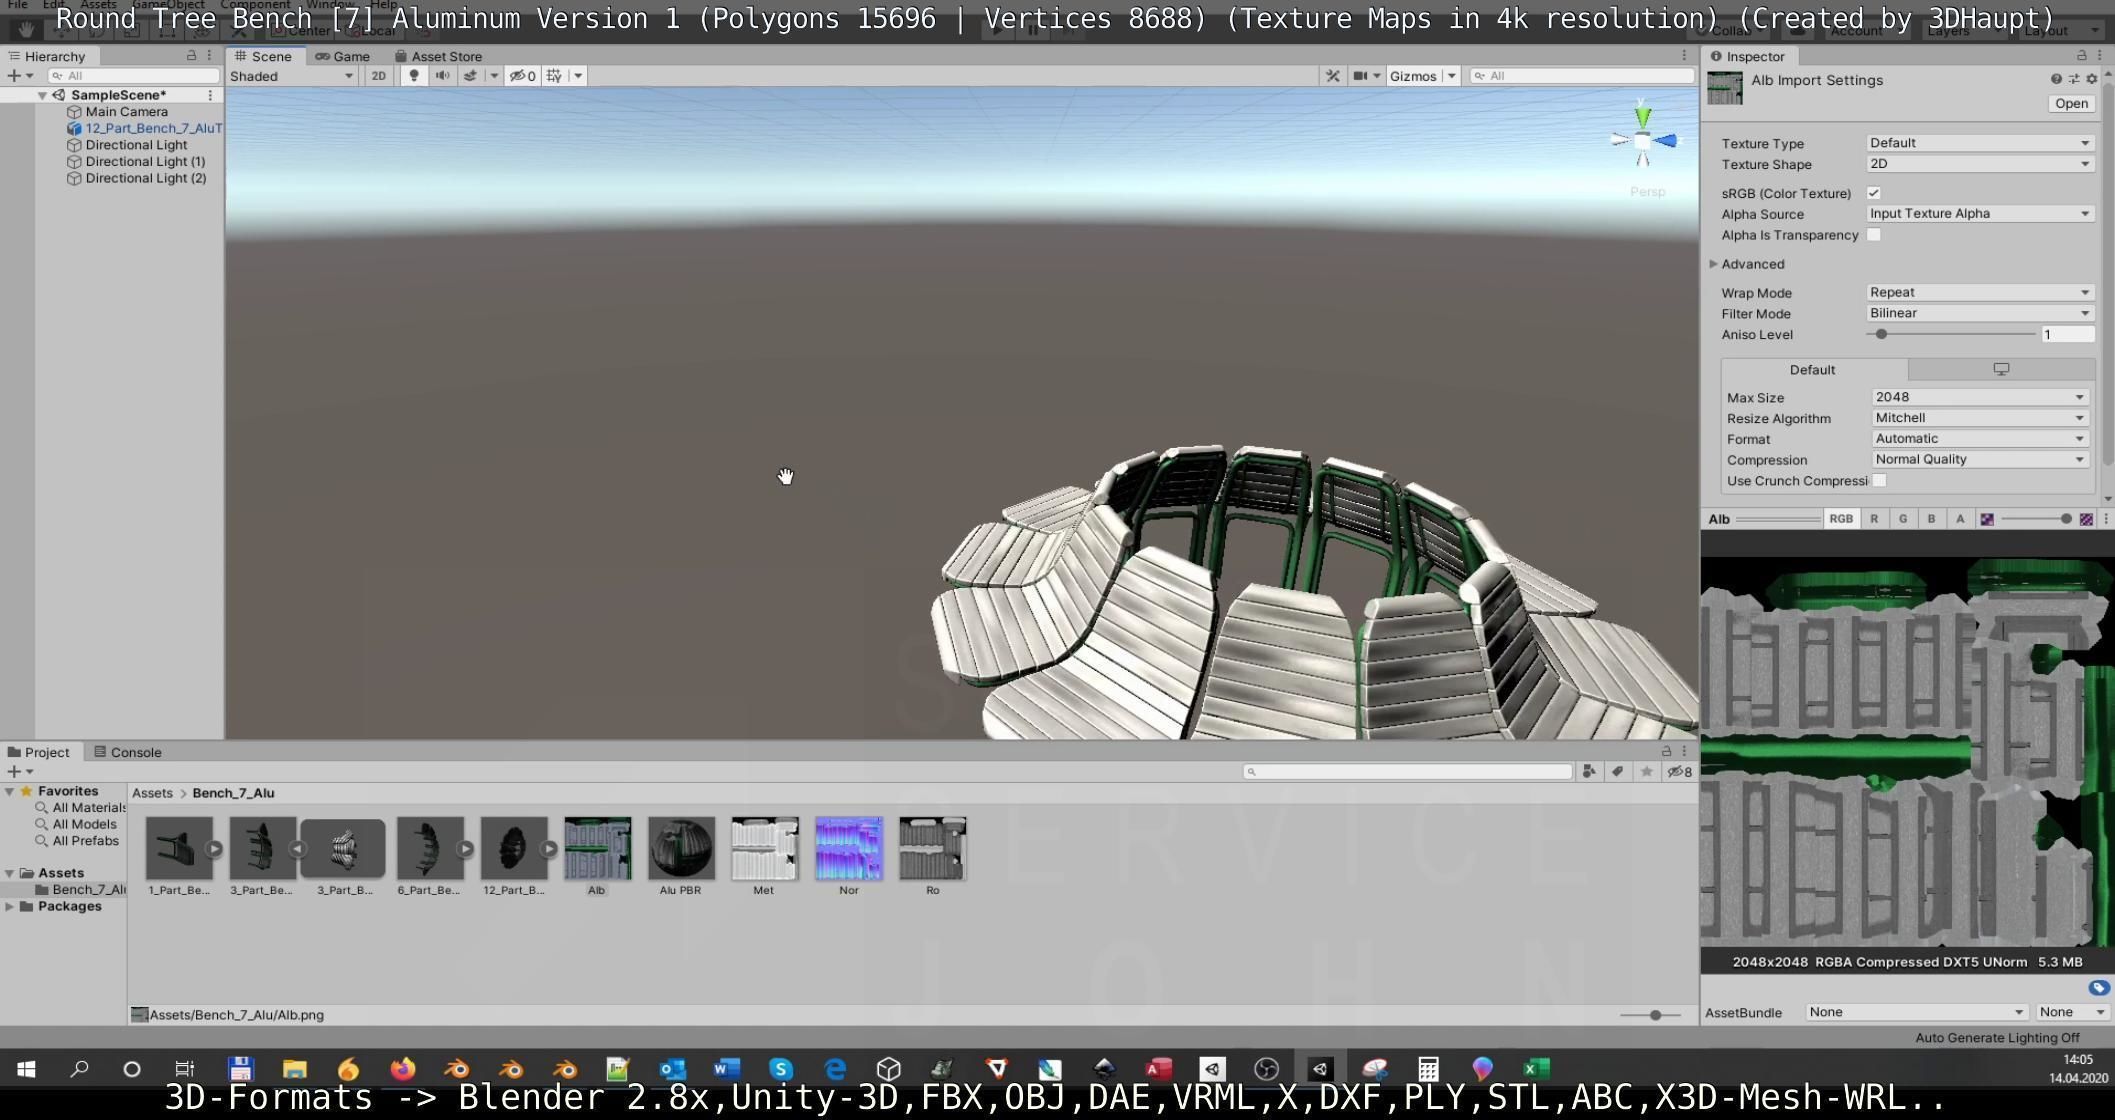Show alpha channel in texture preview
This screenshot has width=2115, height=1120.
(x=1959, y=519)
